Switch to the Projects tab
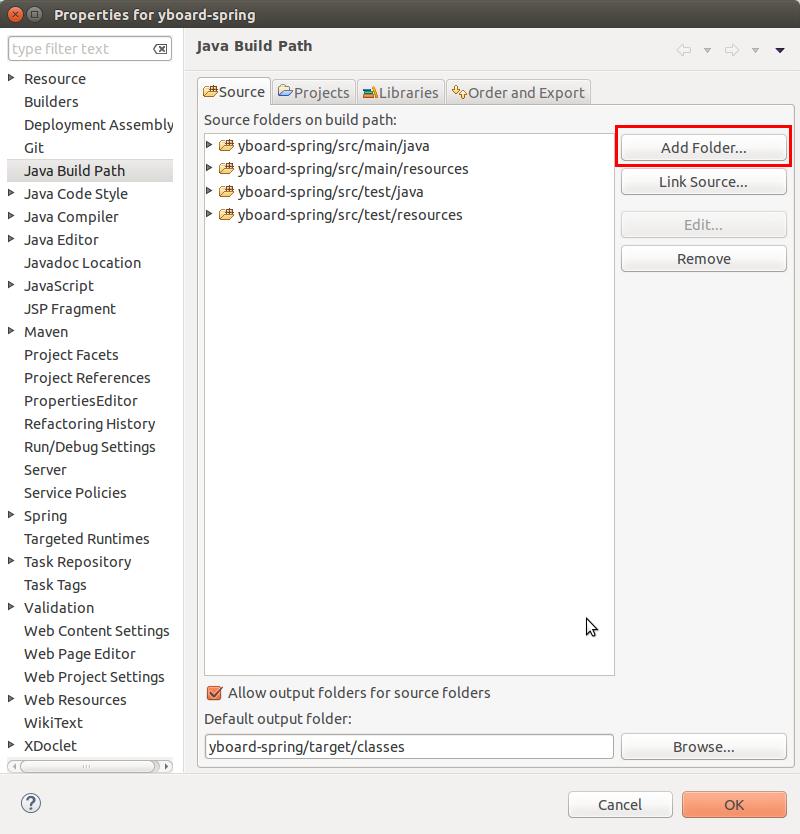This screenshot has width=800, height=834. click(x=314, y=93)
